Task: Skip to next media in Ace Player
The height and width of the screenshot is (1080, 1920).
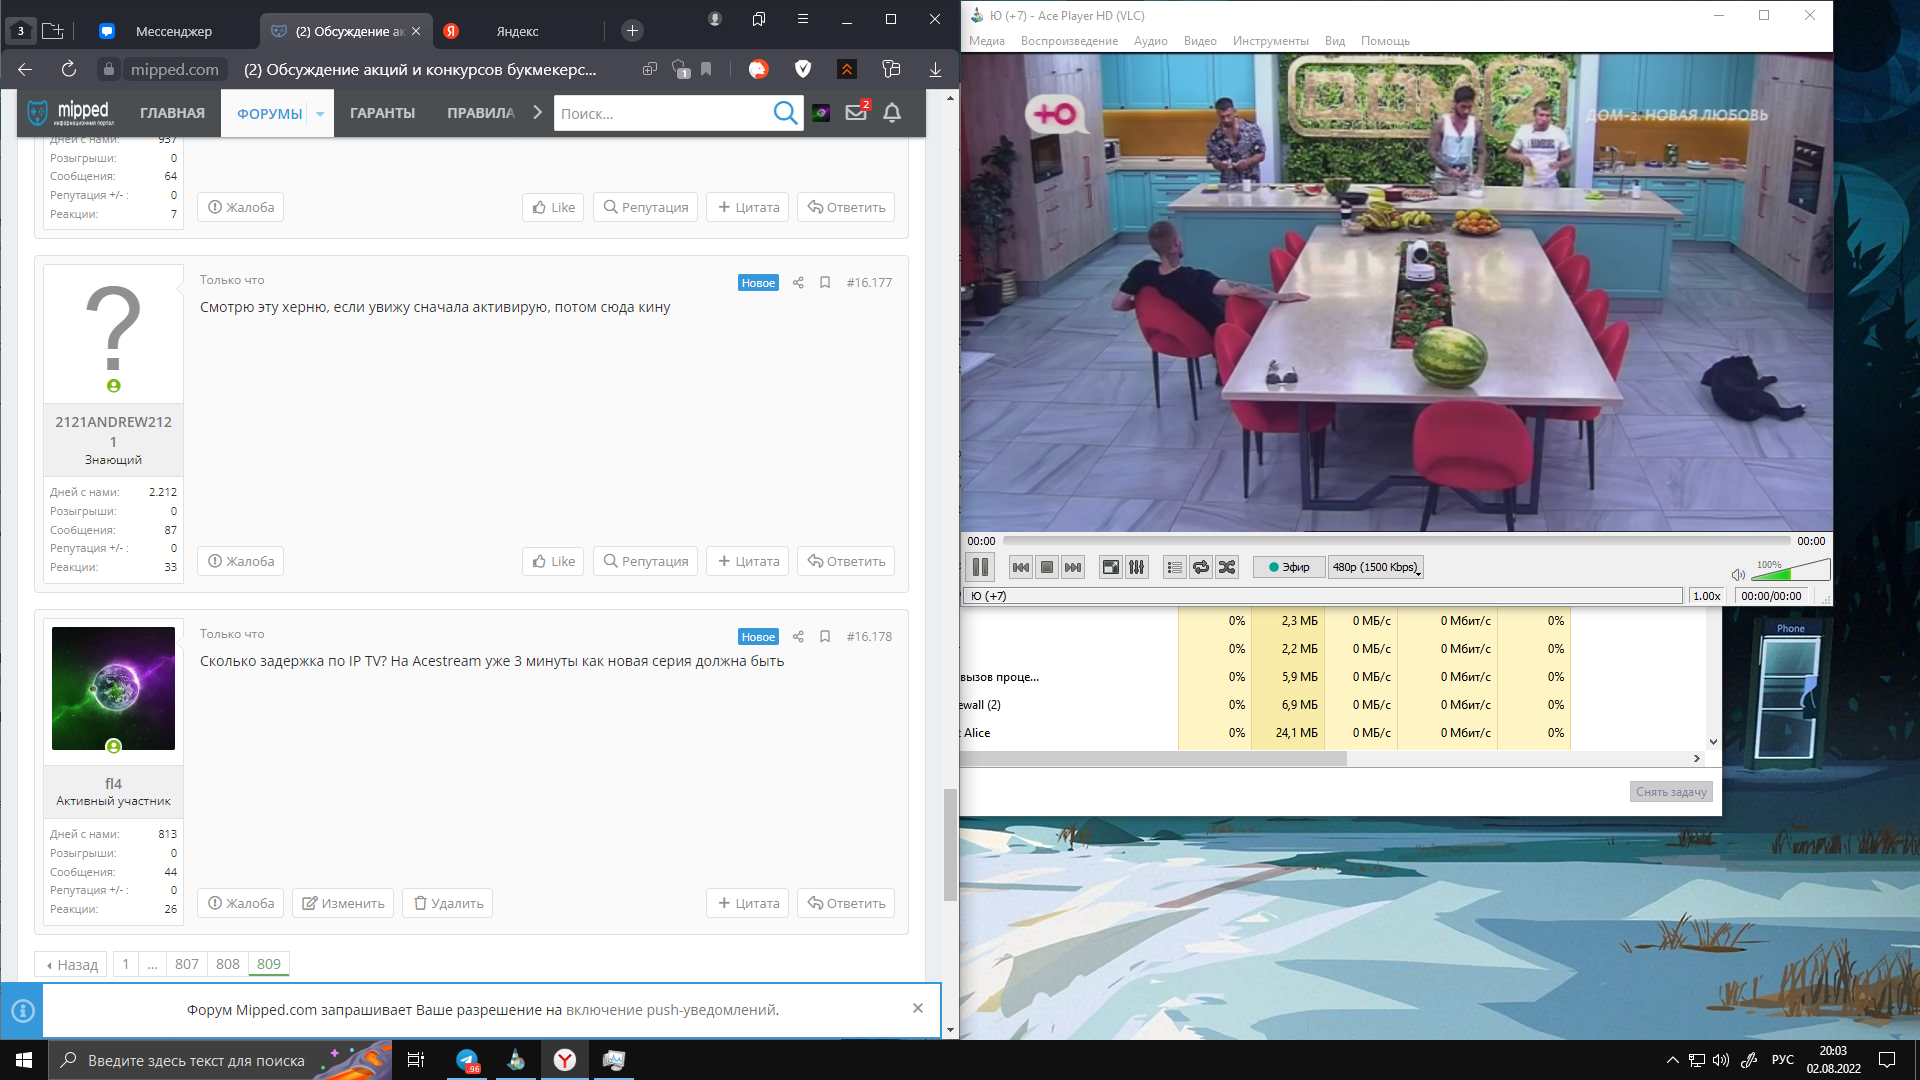Action: click(x=1073, y=567)
